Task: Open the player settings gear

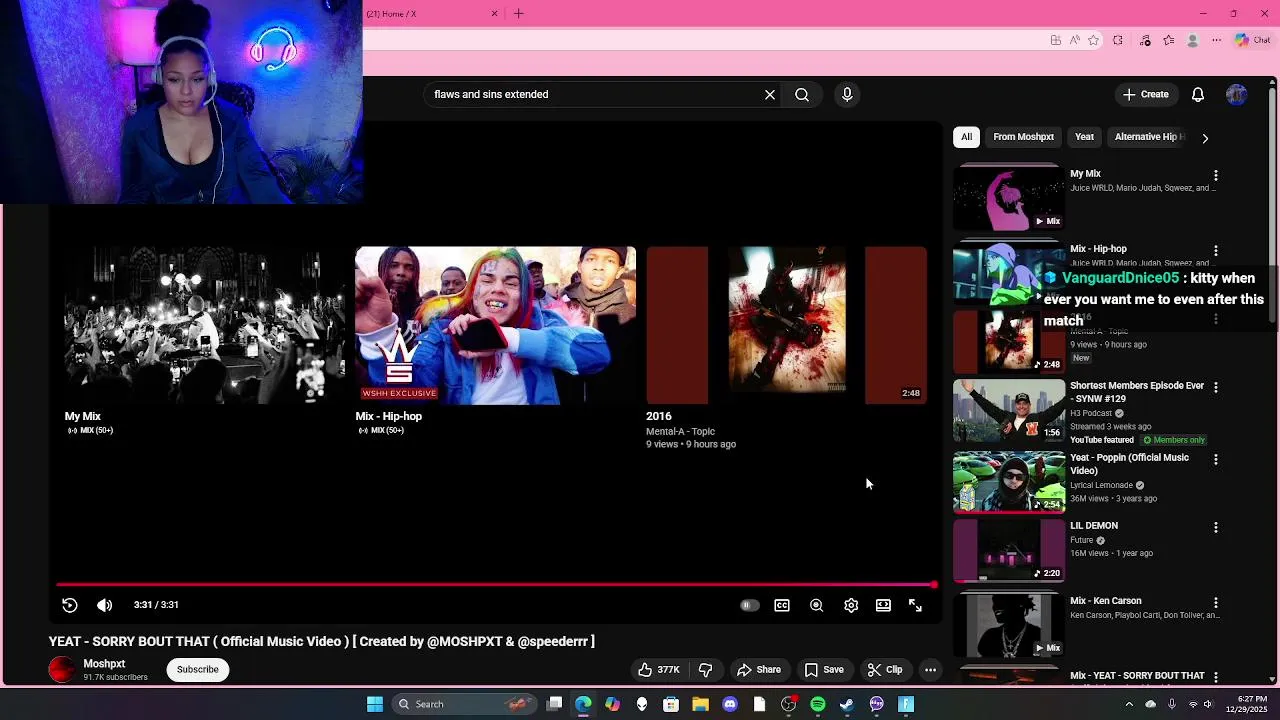Action: click(x=850, y=605)
